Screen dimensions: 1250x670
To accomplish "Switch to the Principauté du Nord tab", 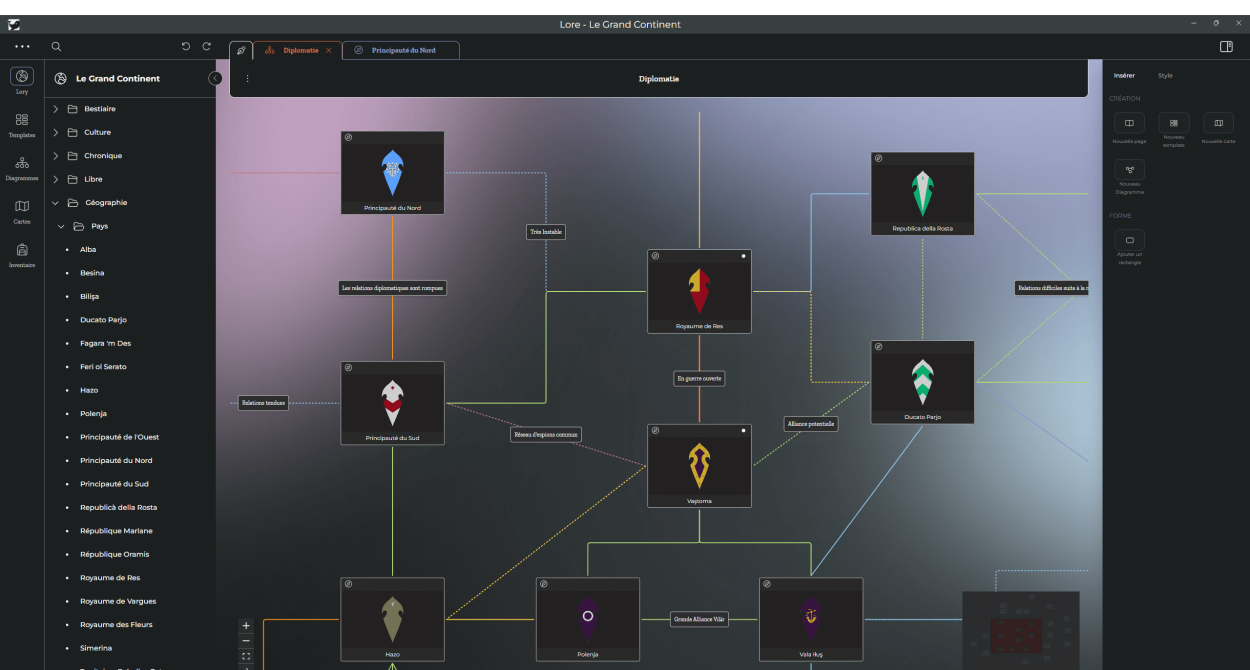I will [402, 50].
